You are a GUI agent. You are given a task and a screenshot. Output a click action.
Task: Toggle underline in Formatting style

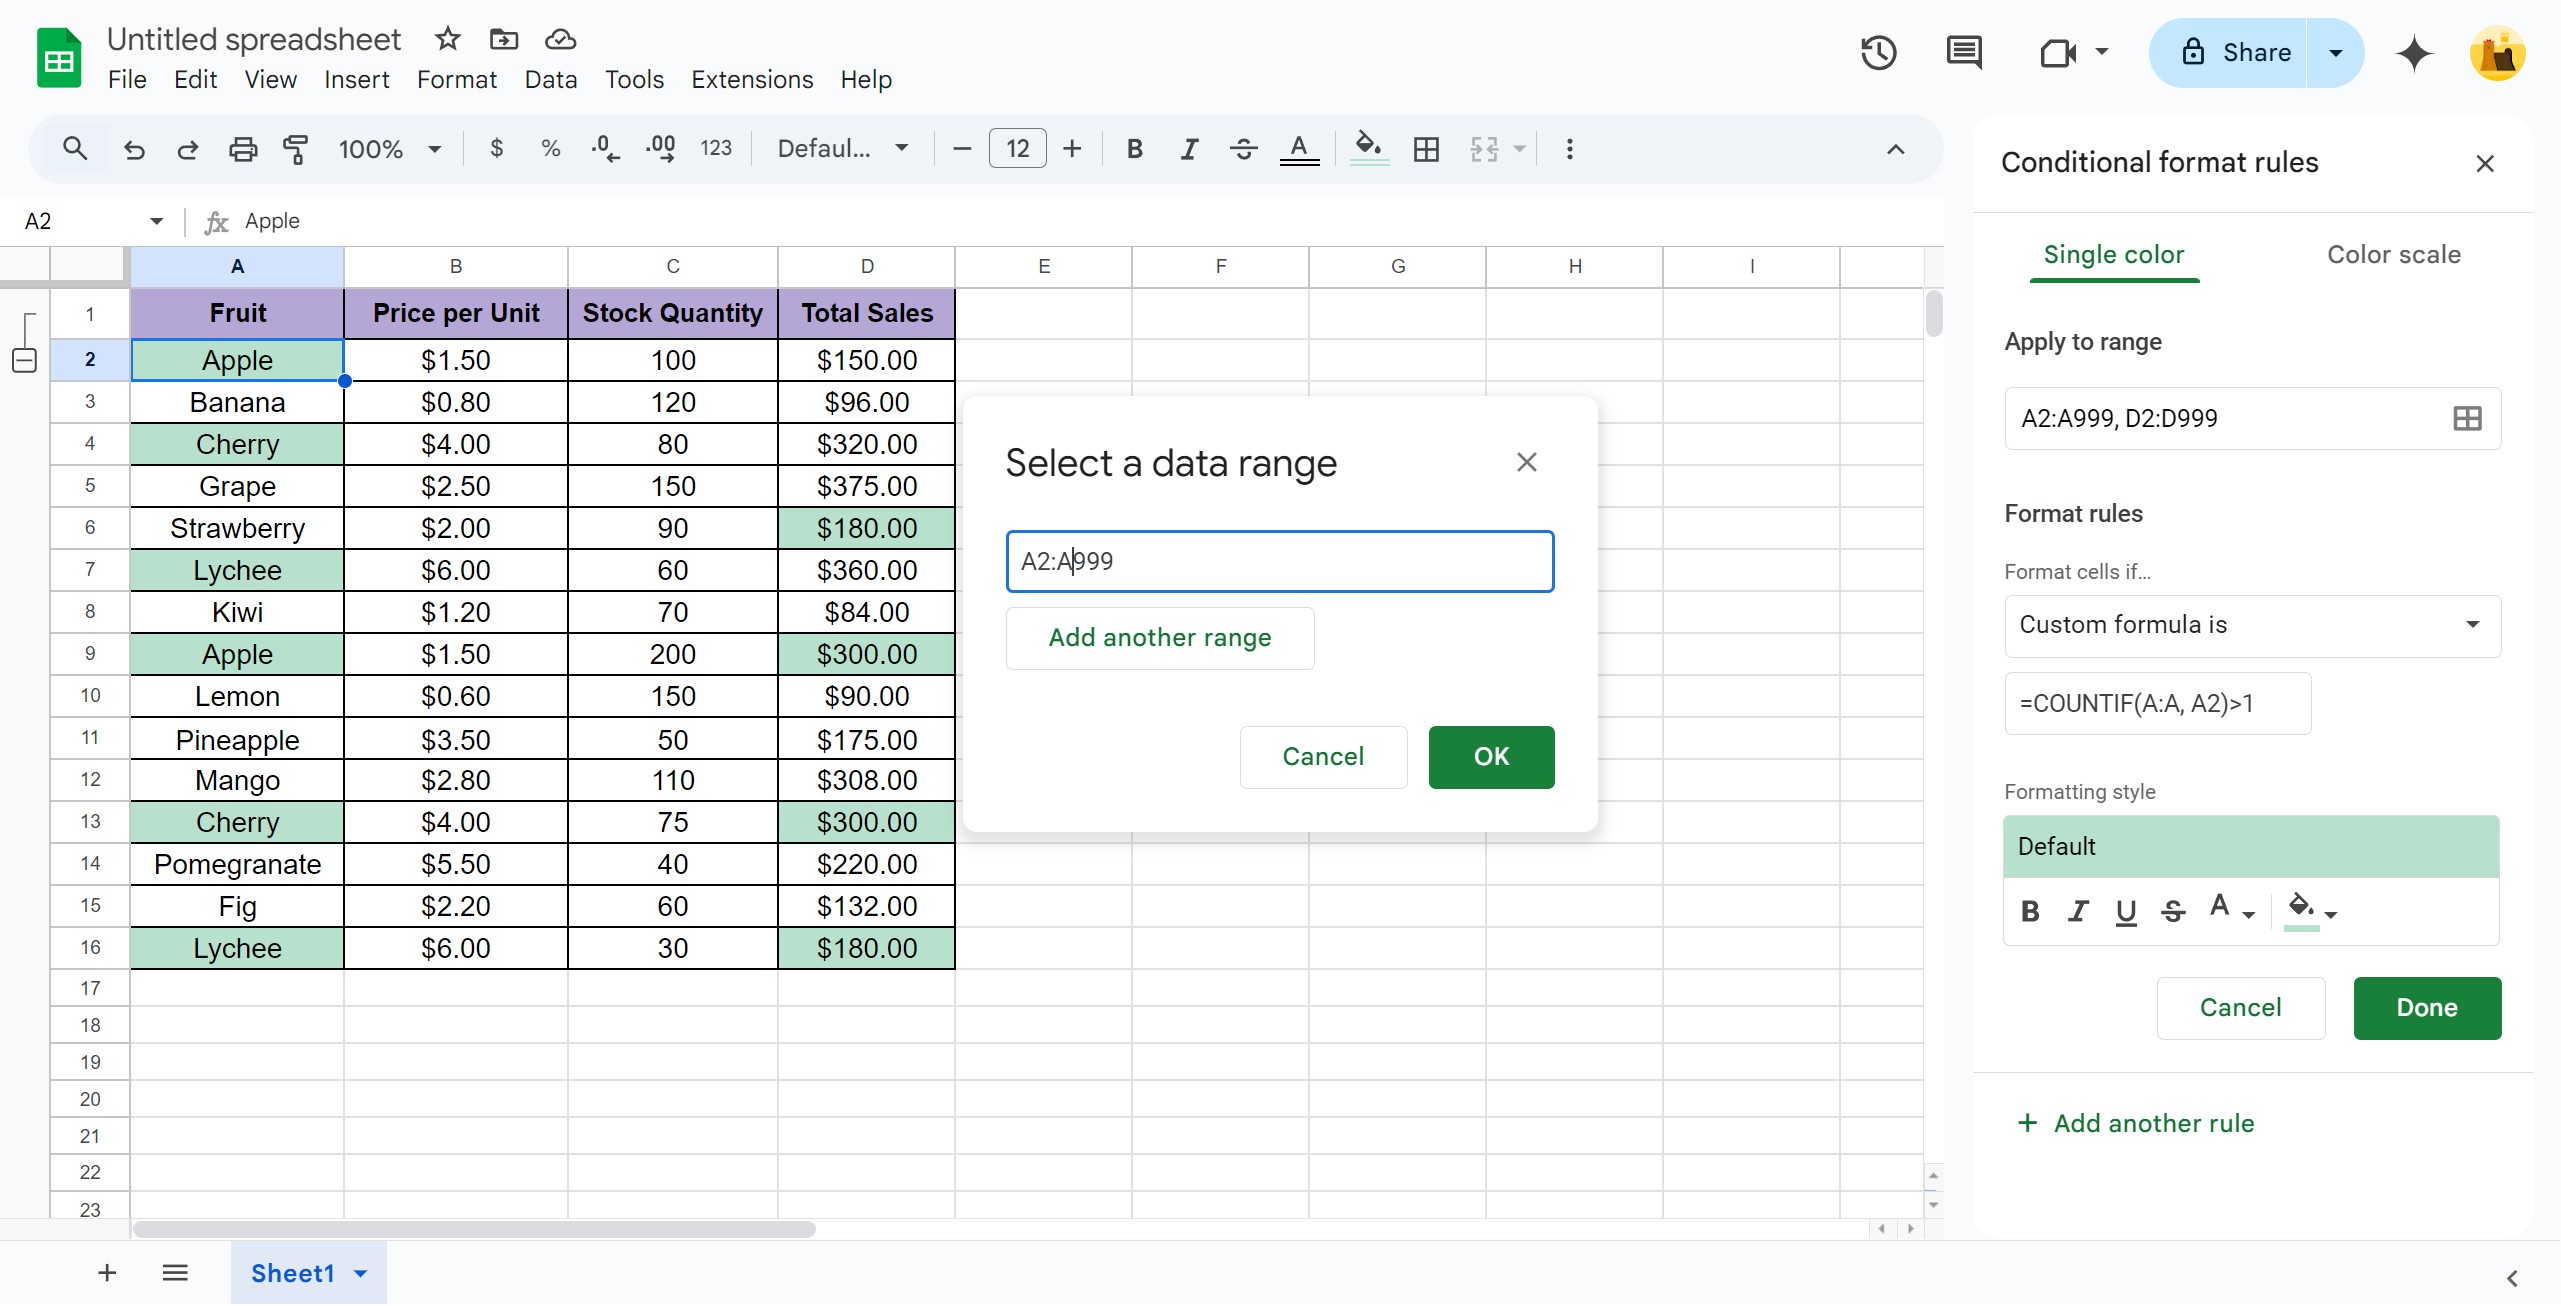pos(2126,911)
